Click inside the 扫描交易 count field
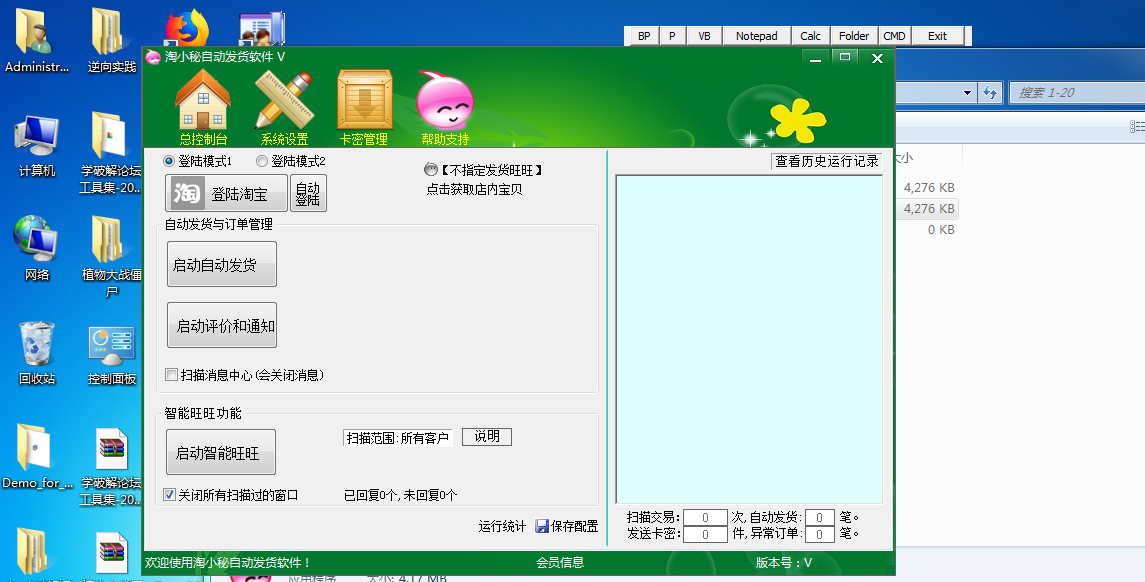The height and width of the screenshot is (582, 1145). tap(704, 518)
